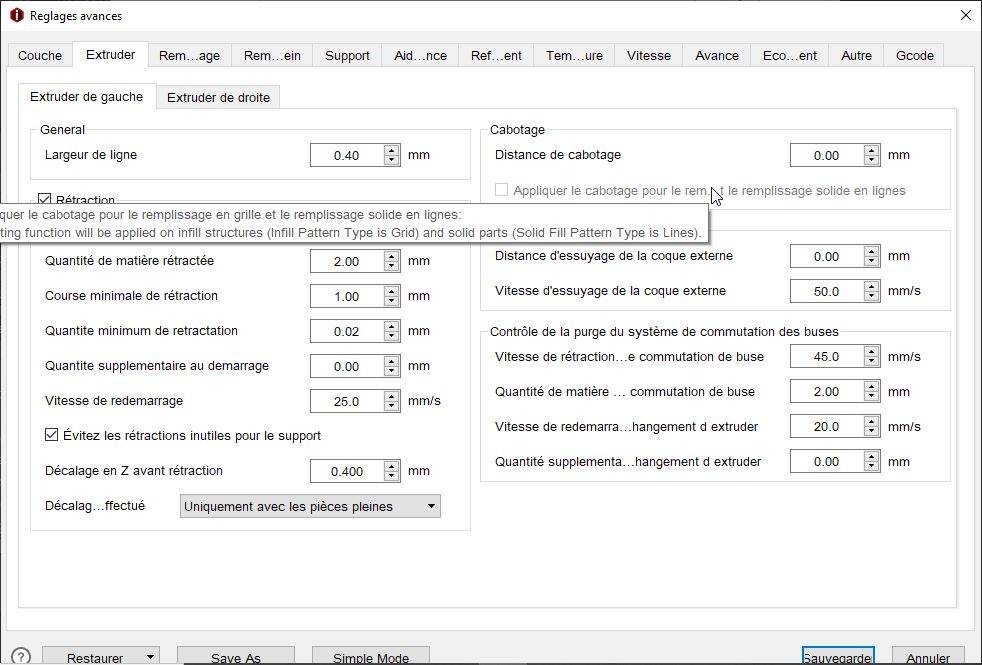The width and height of the screenshot is (982, 665).
Task: Switch to Simple Mode
Action: click(x=371, y=657)
